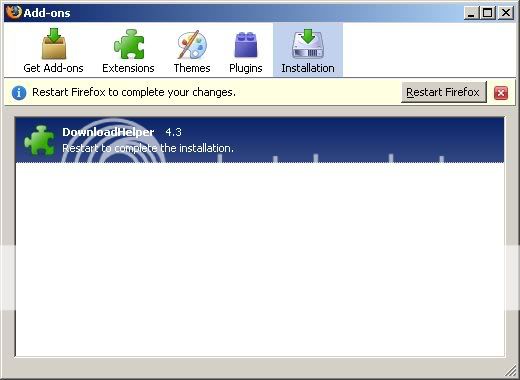Minimize the Add-ons window
520x380 pixels.
coord(471,13)
